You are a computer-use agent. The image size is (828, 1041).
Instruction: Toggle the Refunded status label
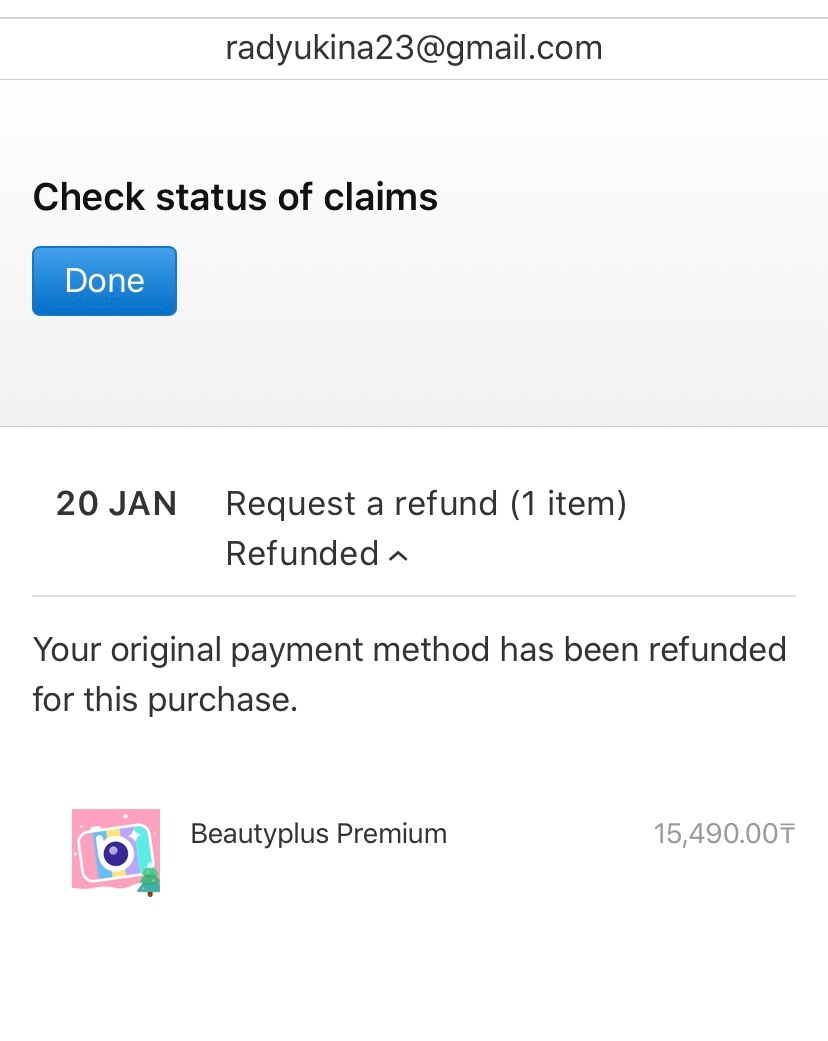pyautogui.click(x=302, y=554)
